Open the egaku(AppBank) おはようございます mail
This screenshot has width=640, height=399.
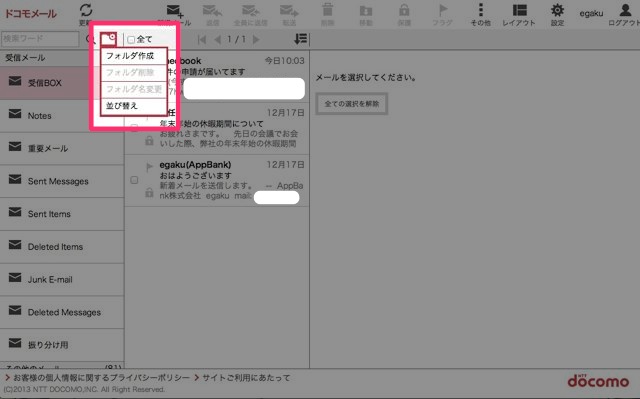(x=217, y=180)
